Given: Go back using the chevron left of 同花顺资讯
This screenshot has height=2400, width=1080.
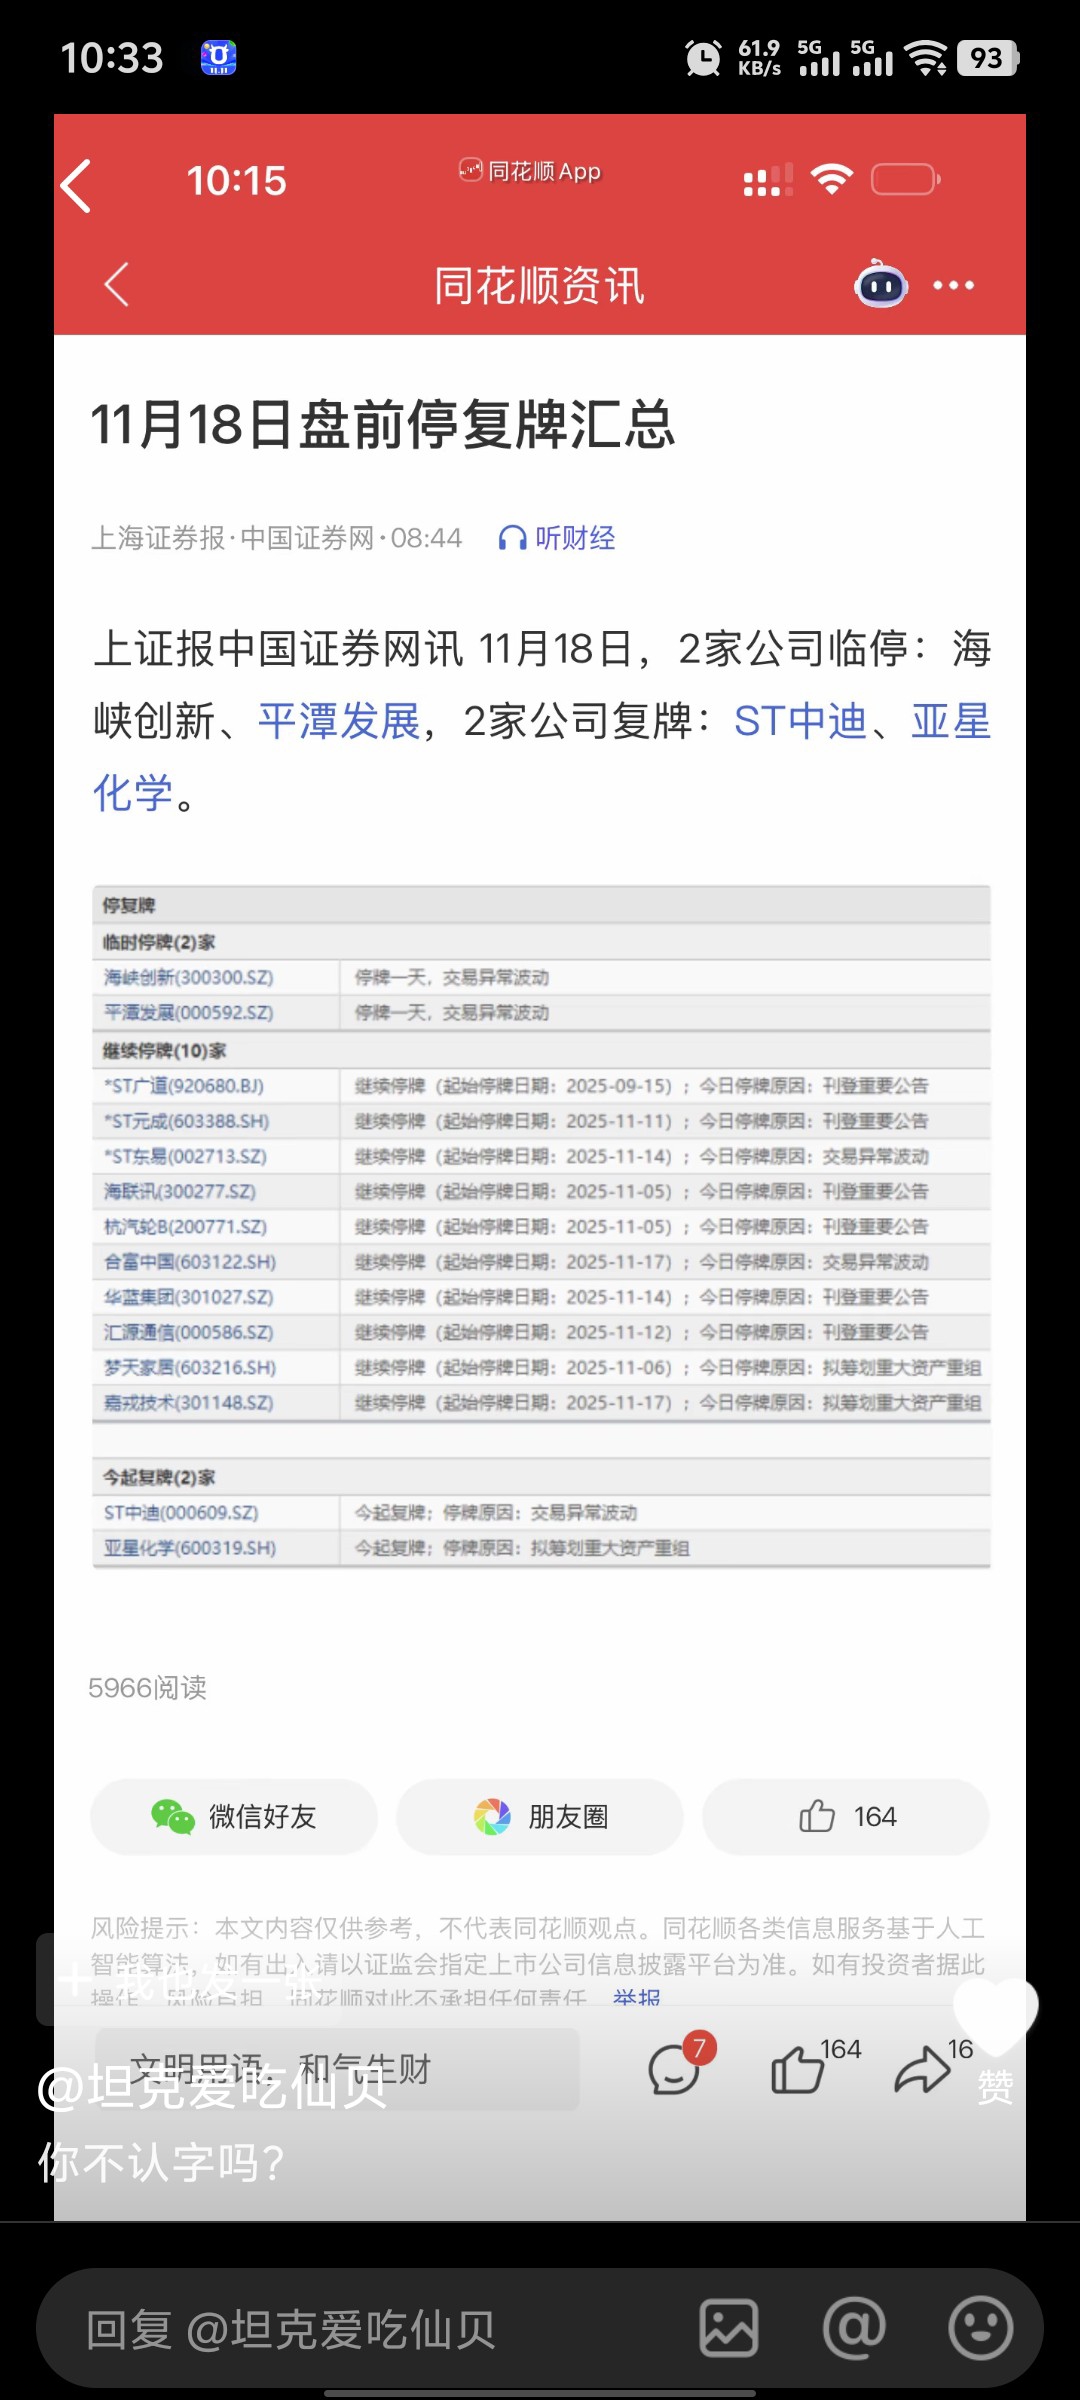Looking at the screenshot, I should pyautogui.click(x=117, y=285).
